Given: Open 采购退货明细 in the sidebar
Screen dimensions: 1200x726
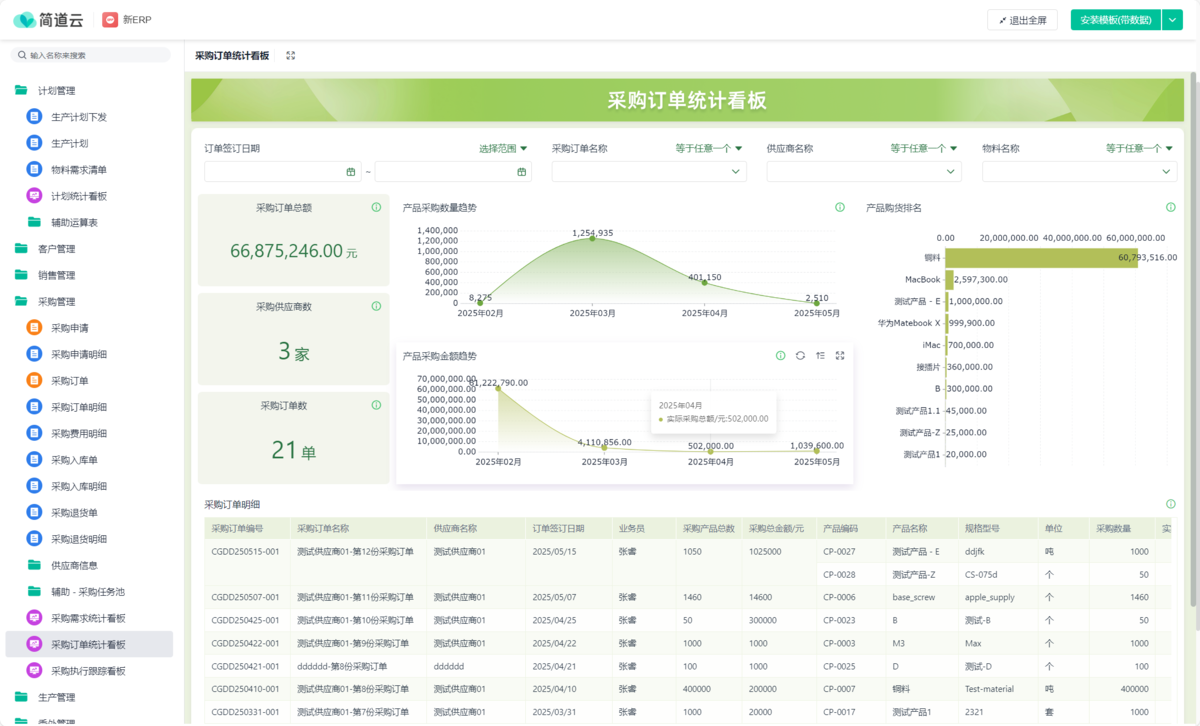Looking at the screenshot, I should [79, 539].
